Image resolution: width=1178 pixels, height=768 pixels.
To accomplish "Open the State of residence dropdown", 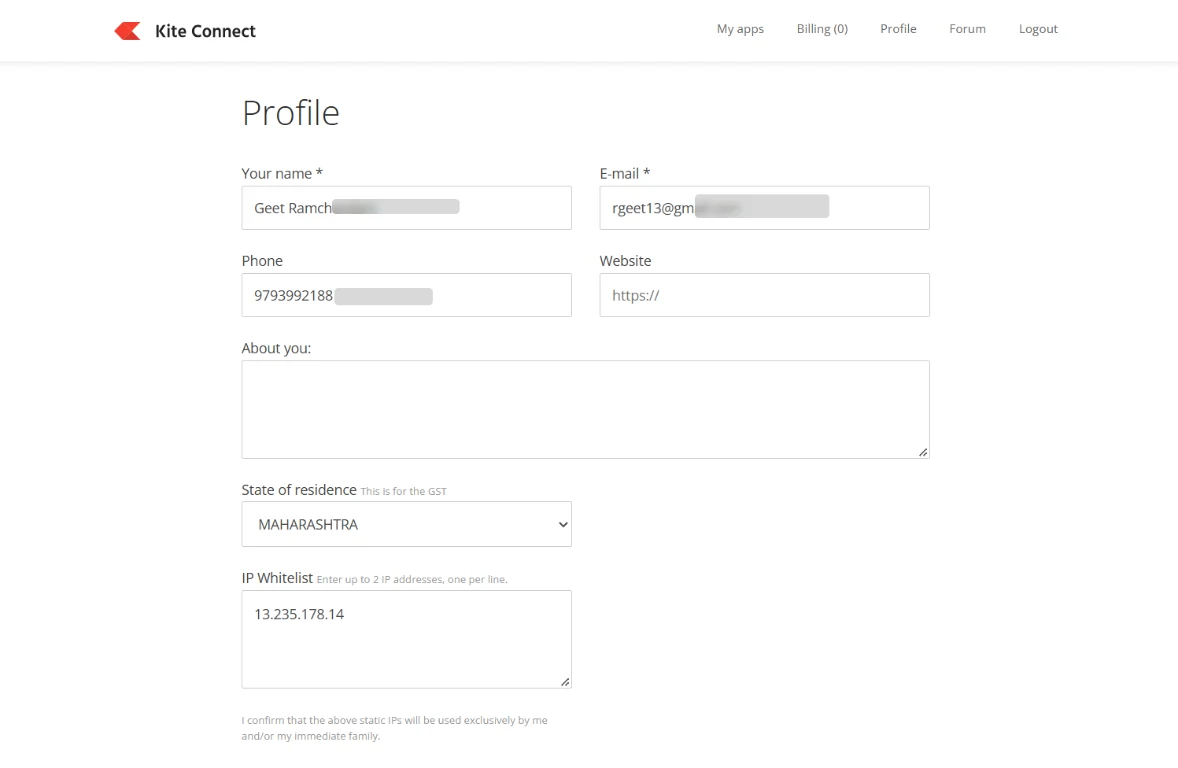I will tap(406, 524).
